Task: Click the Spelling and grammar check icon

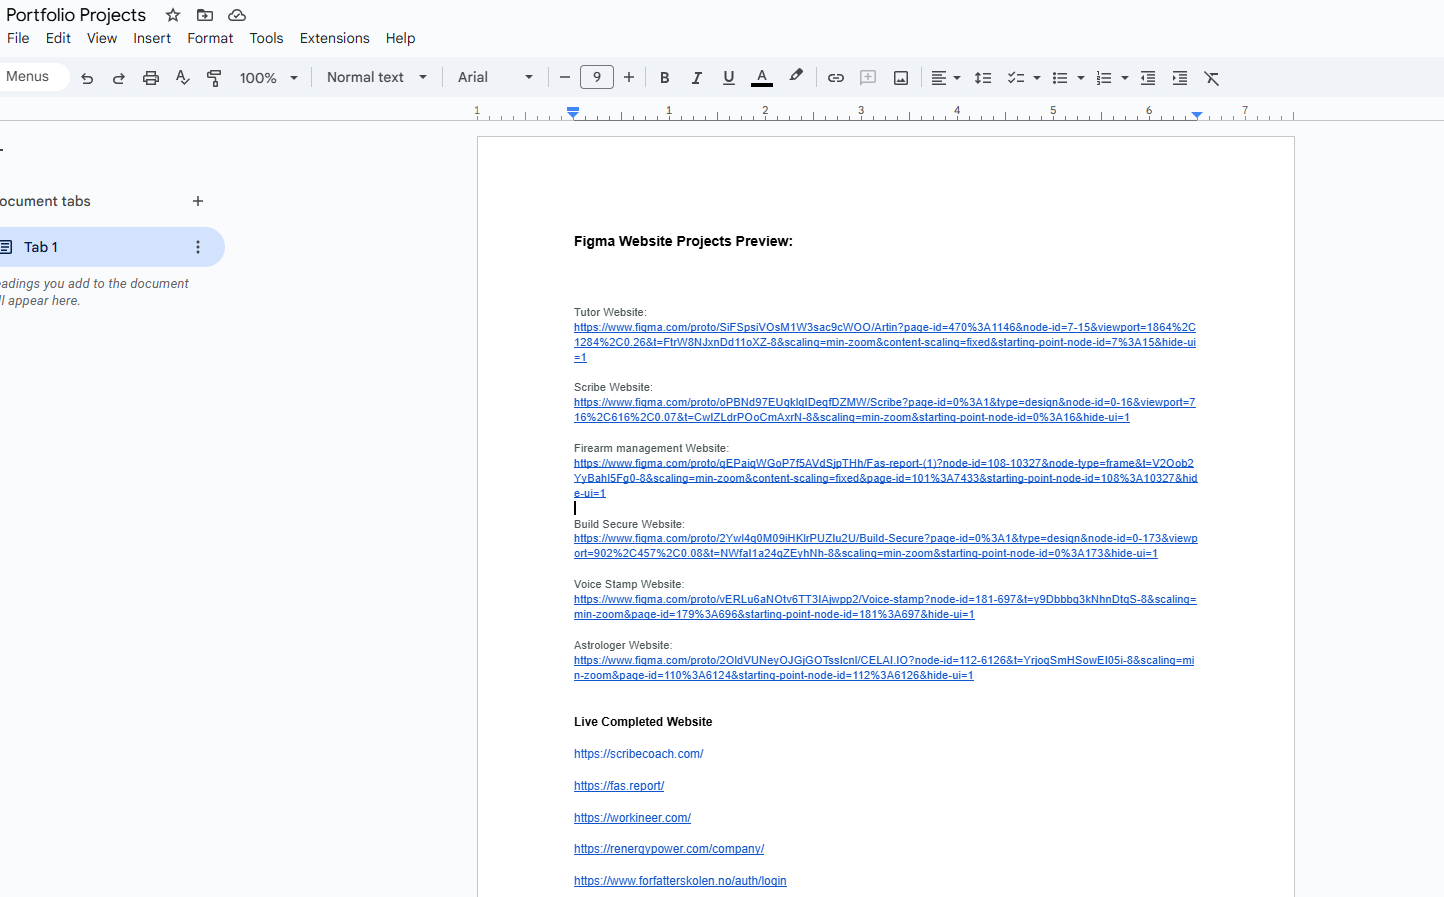Action: point(182,78)
